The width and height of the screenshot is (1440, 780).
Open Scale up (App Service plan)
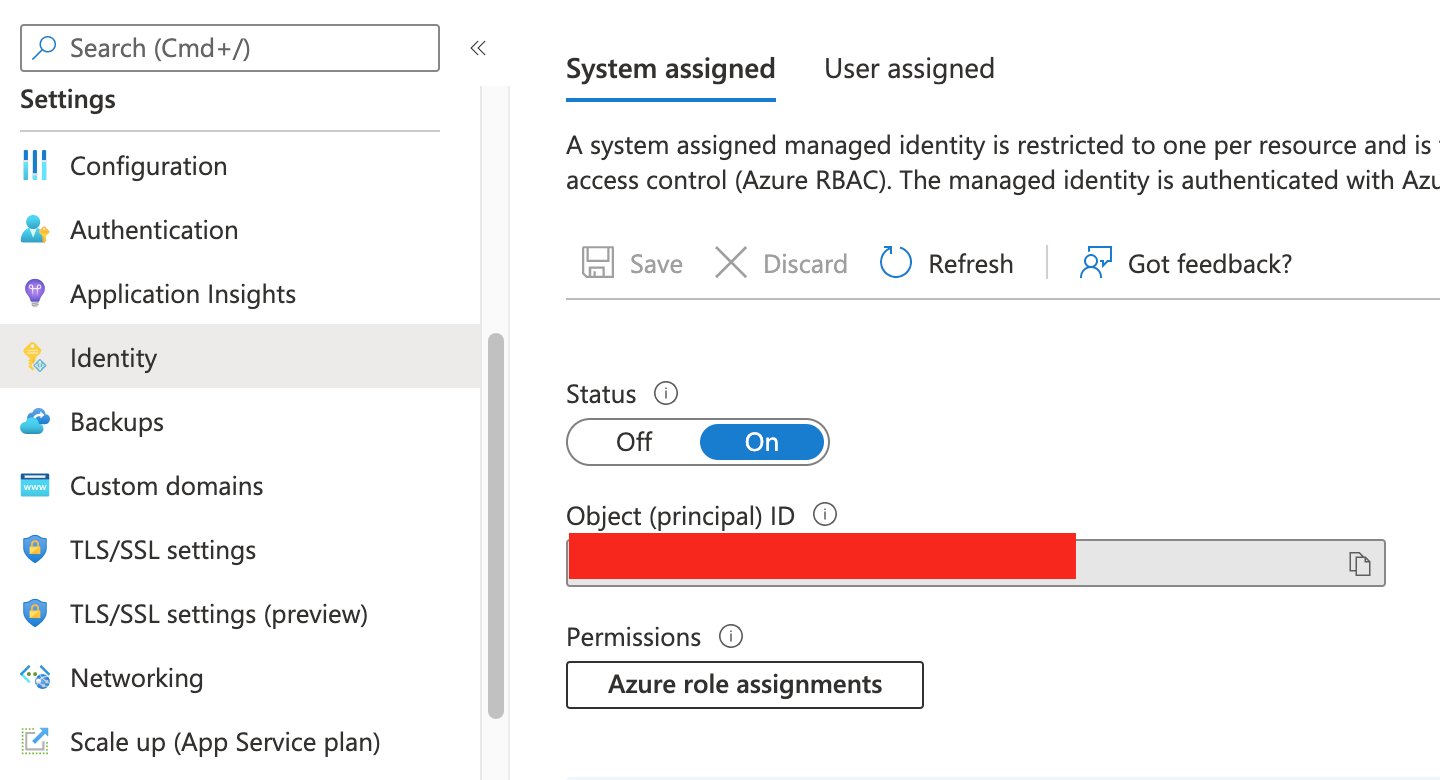tap(225, 742)
